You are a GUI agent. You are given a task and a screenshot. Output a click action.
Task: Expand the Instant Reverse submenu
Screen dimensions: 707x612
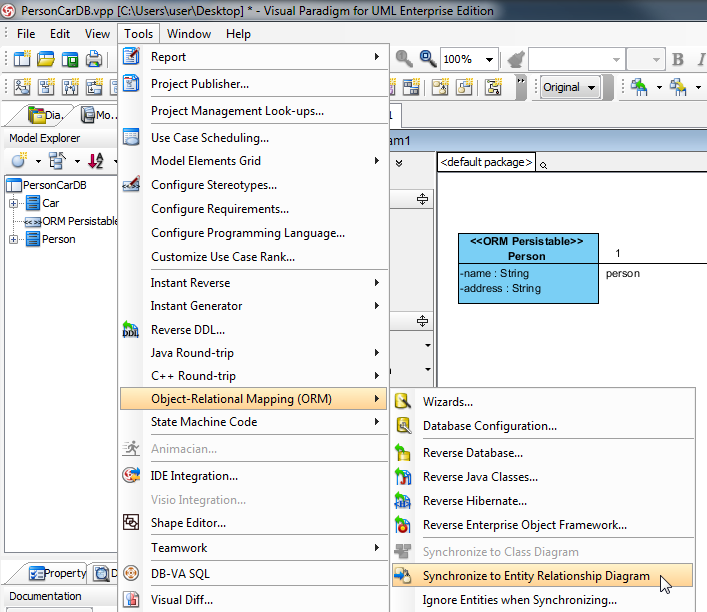click(376, 282)
